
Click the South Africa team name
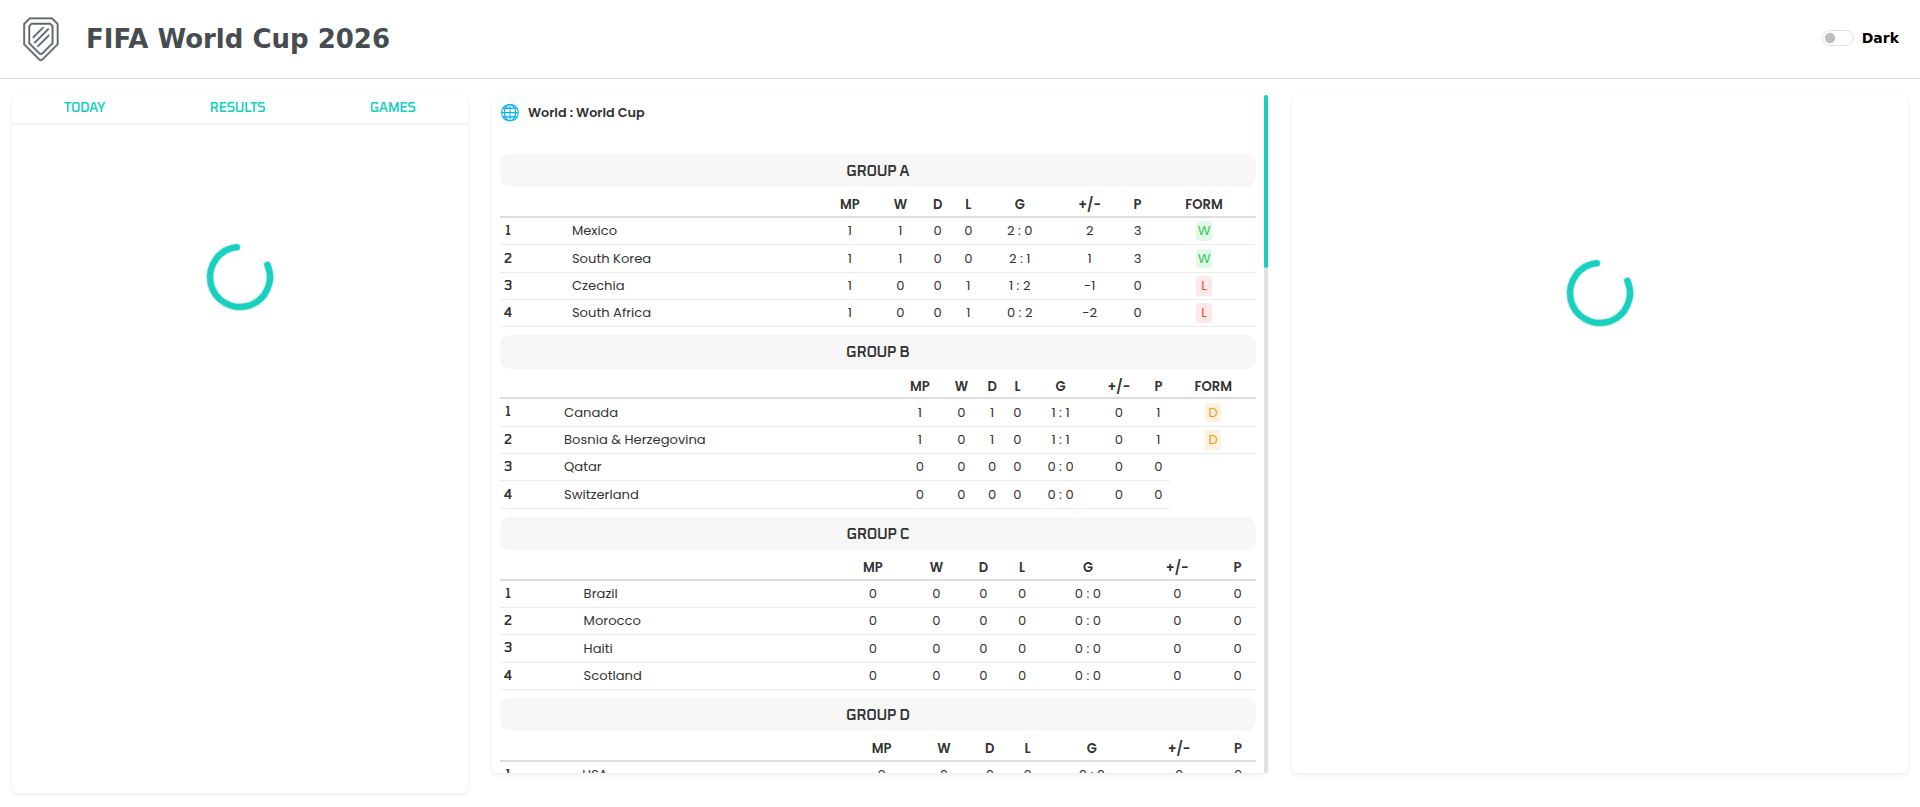[611, 313]
